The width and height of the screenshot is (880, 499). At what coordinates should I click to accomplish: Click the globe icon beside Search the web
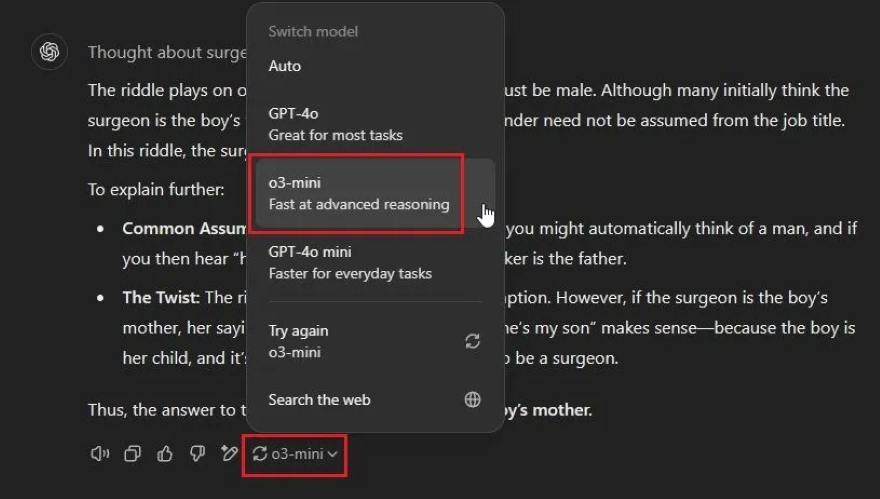tap(473, 400)
